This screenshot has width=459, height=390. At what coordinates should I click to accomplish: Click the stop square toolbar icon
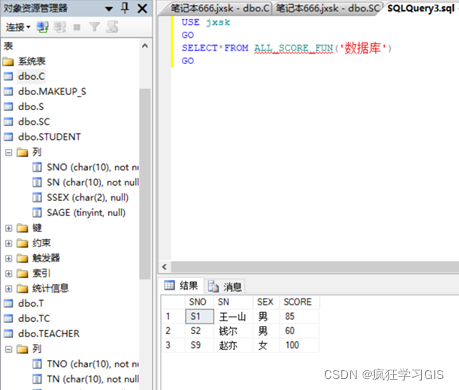(x=77, y=27)
